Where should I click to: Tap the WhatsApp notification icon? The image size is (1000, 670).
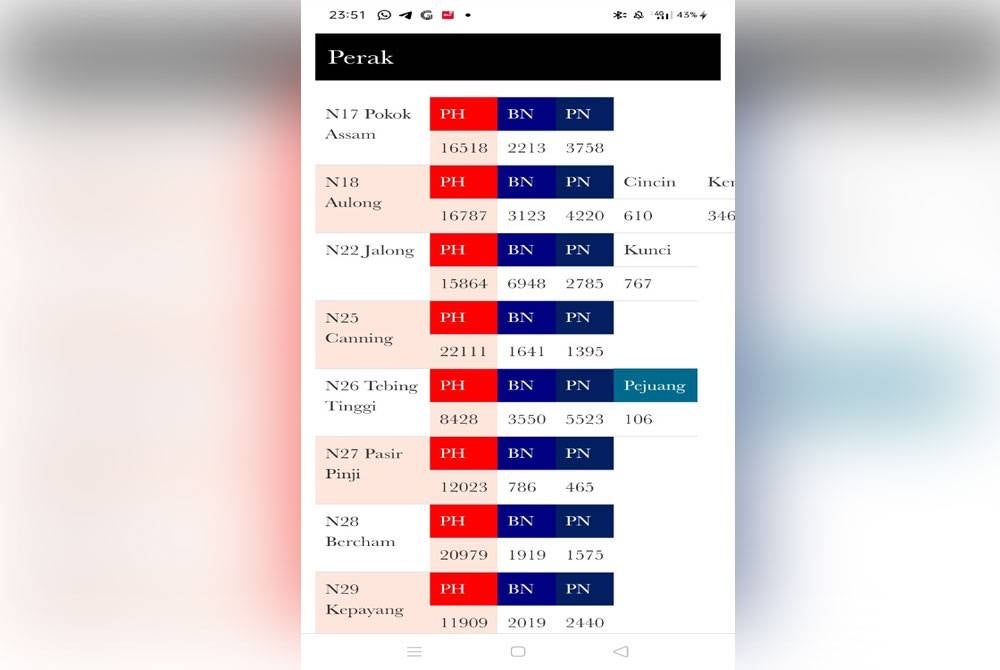point(384,15)
